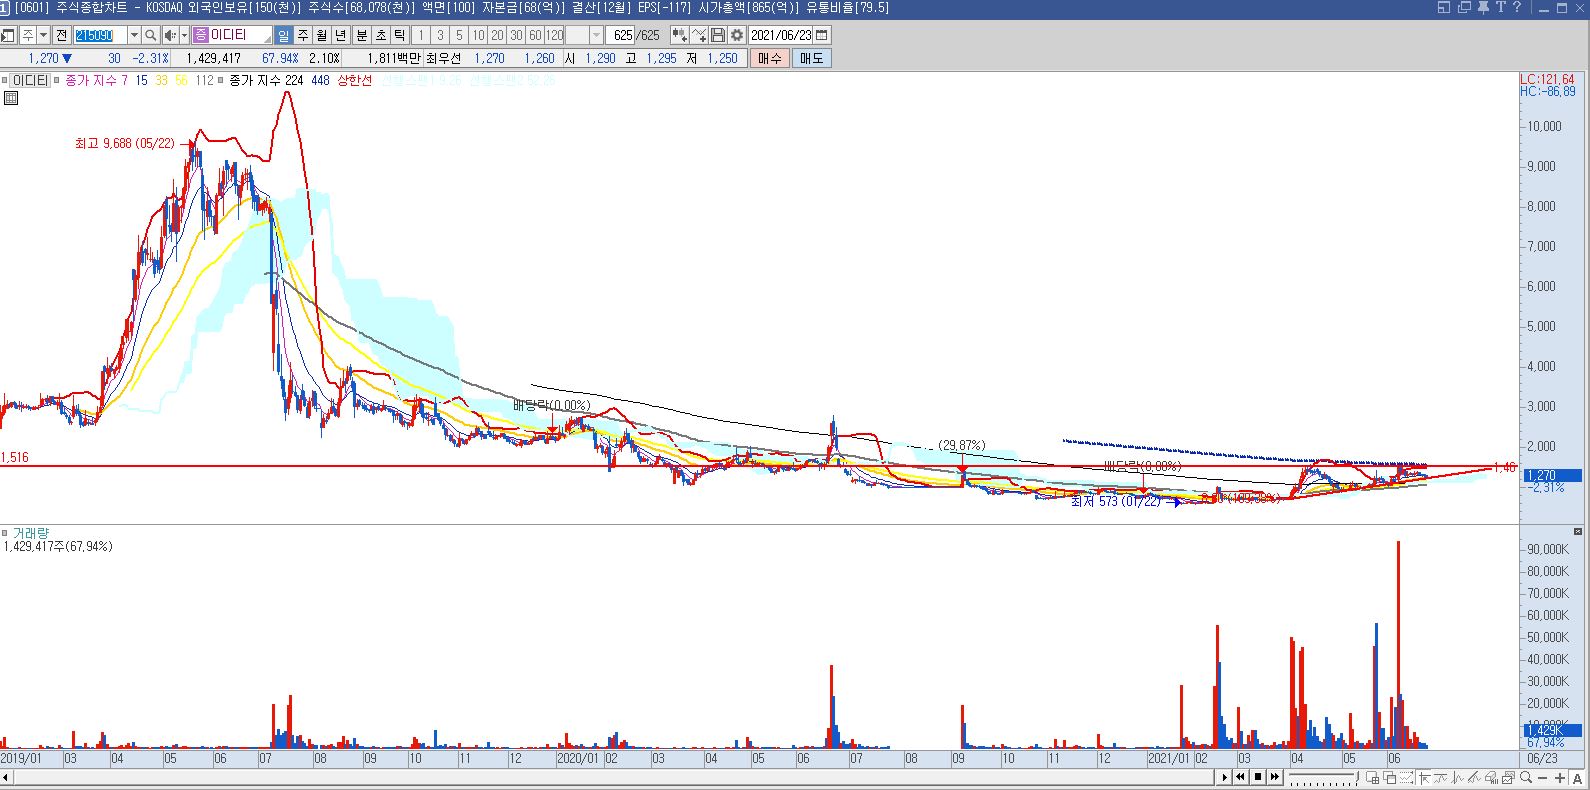Open chart settings gear icon
The width and height of the screenshot is (1590, 790).
pos(737,35)
